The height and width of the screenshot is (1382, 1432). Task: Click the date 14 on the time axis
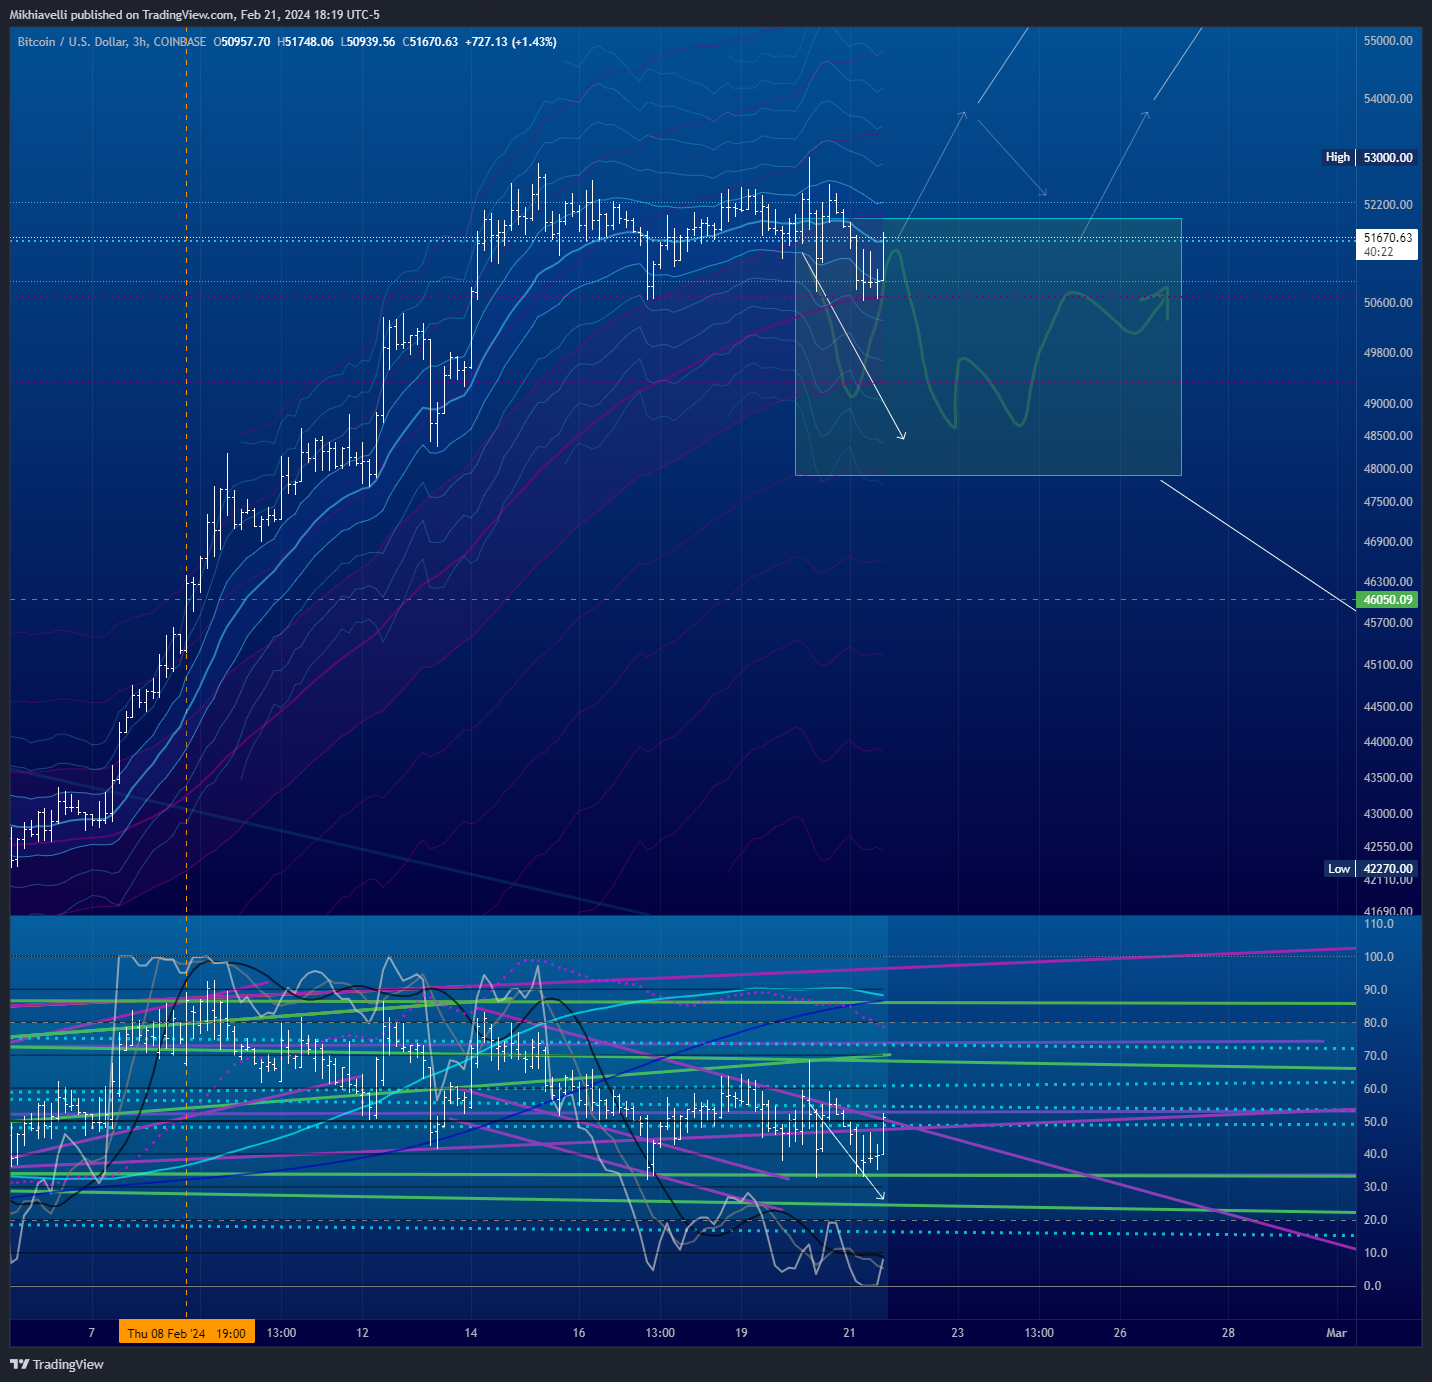click(x=471, y=1333)
